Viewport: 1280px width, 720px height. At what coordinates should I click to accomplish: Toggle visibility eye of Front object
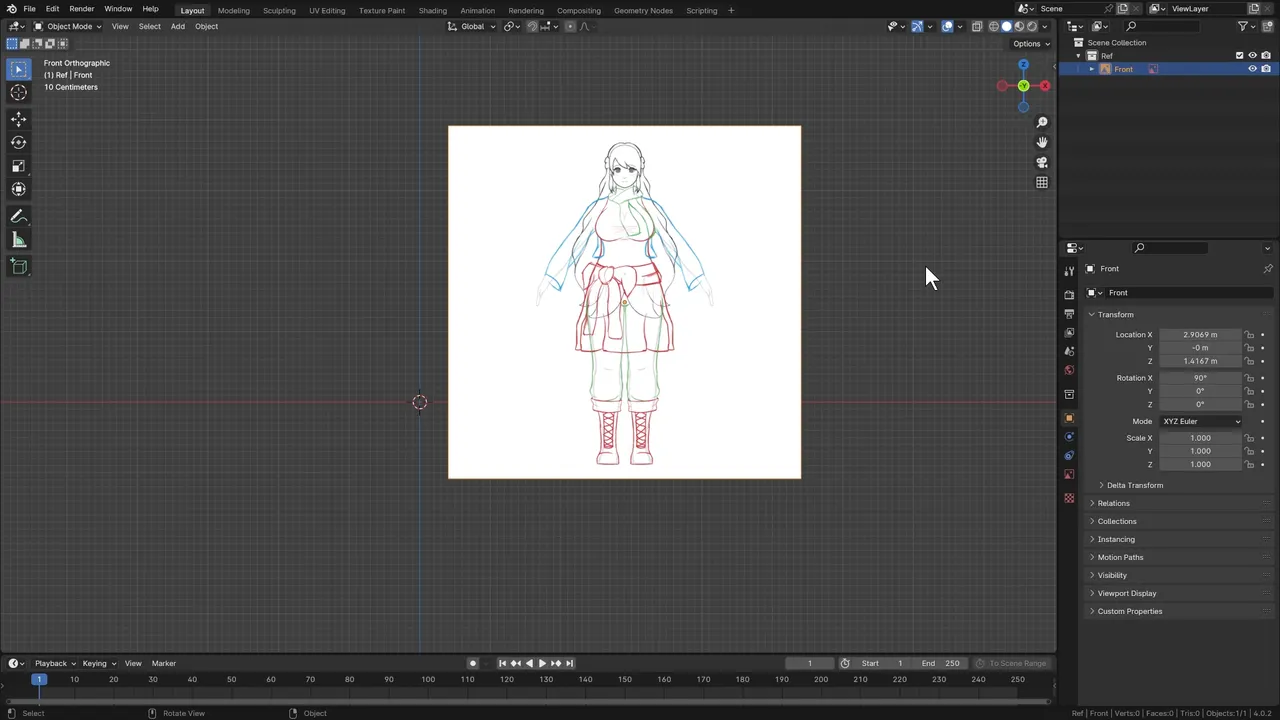point(1252,69)
